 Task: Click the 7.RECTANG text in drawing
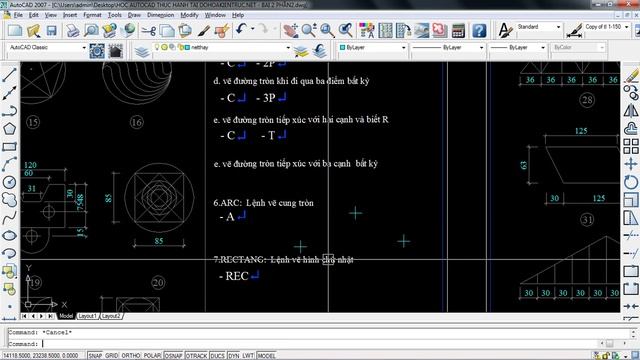(x=239, y=260)
